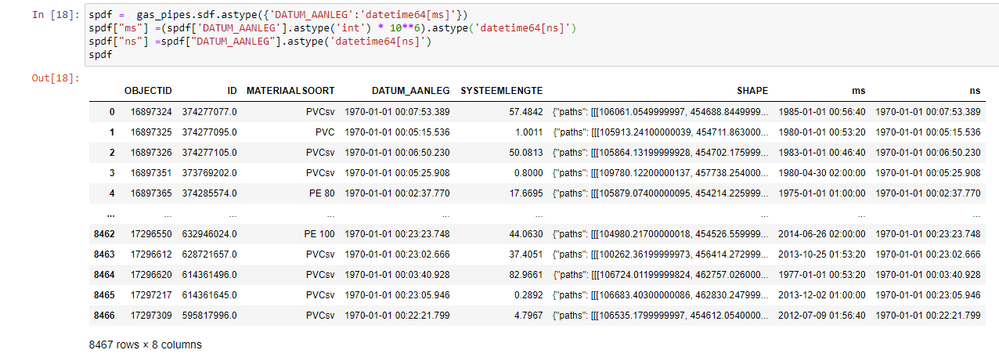Click DATUM_AANLEG value 00:23:23.748 in row 8462

(x=398, y=234)
